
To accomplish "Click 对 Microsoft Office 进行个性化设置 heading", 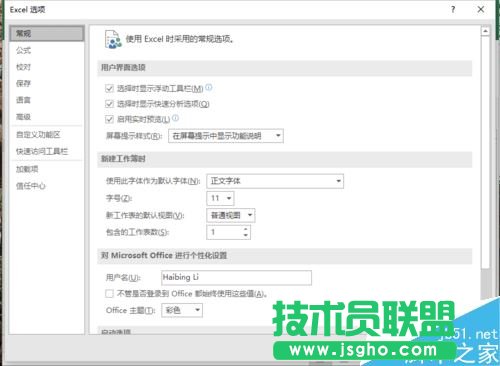I will tap(164, 256).
